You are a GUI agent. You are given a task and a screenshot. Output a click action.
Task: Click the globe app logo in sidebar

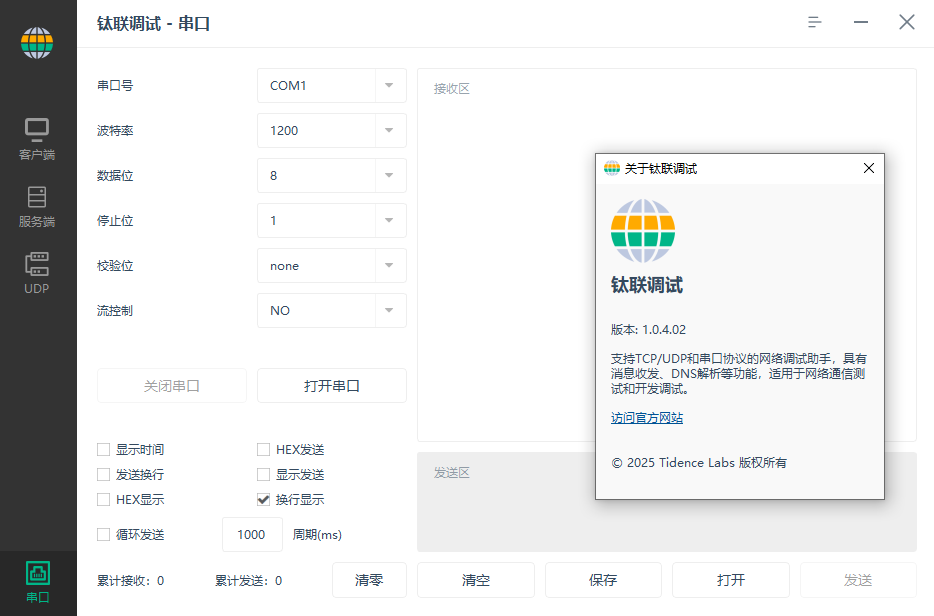[37, 43]
